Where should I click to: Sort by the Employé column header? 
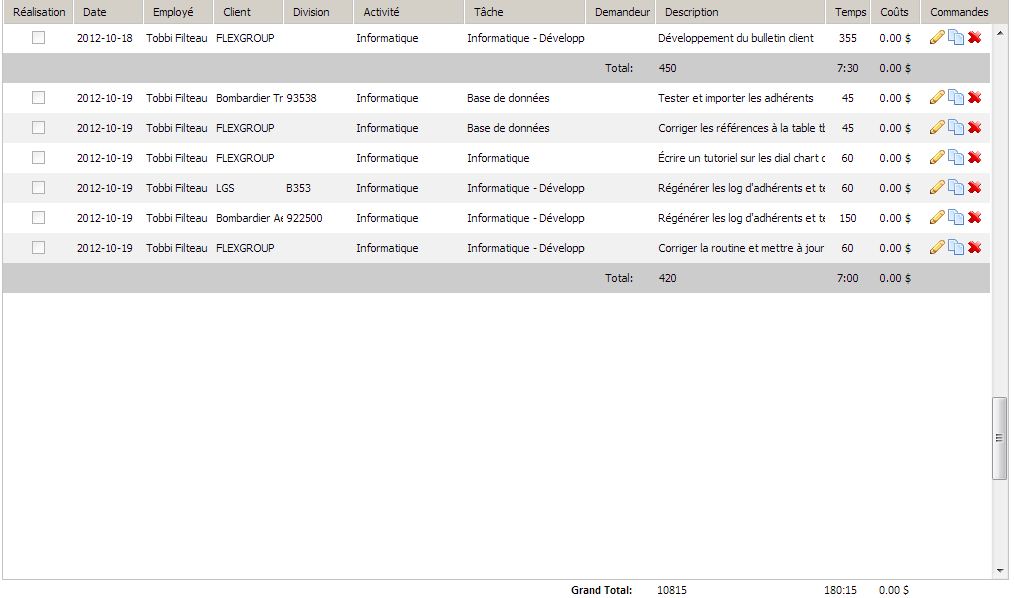coord(178,12)
